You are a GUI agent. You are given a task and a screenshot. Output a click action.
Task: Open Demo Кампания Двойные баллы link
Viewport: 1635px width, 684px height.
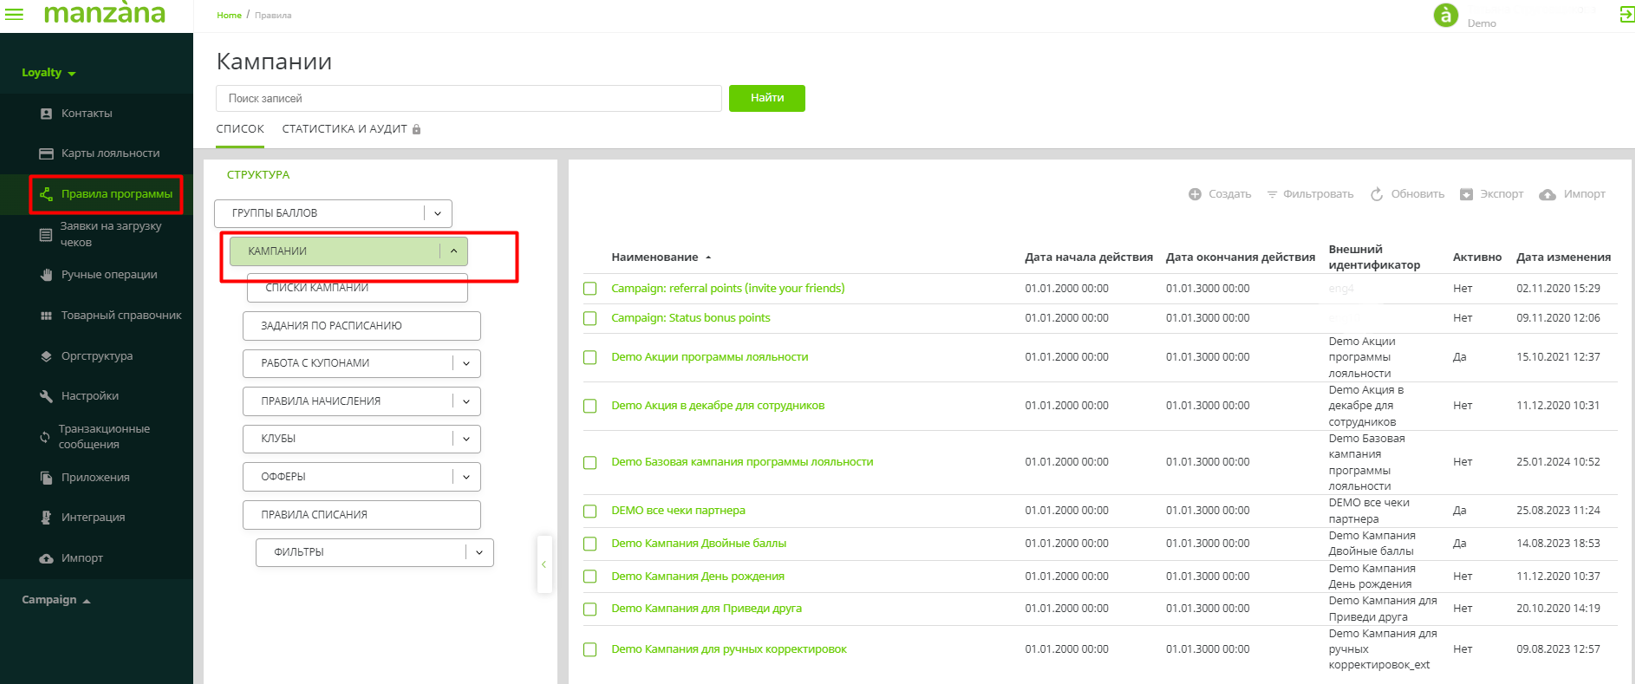698,543
